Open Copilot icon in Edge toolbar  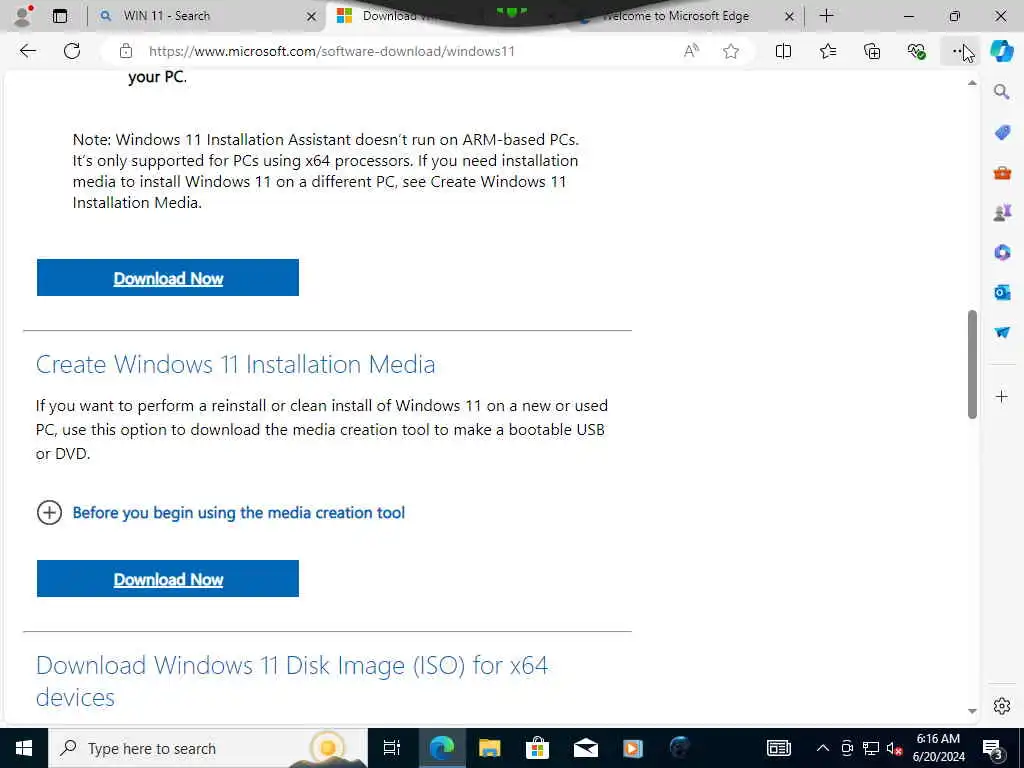(x=1001, y=51)
